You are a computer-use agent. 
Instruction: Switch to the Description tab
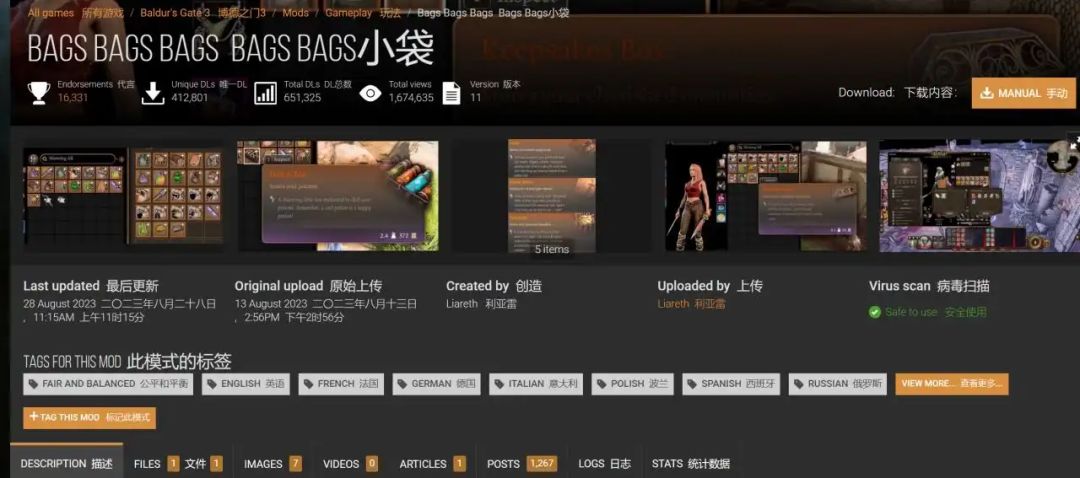click(66, 464)
